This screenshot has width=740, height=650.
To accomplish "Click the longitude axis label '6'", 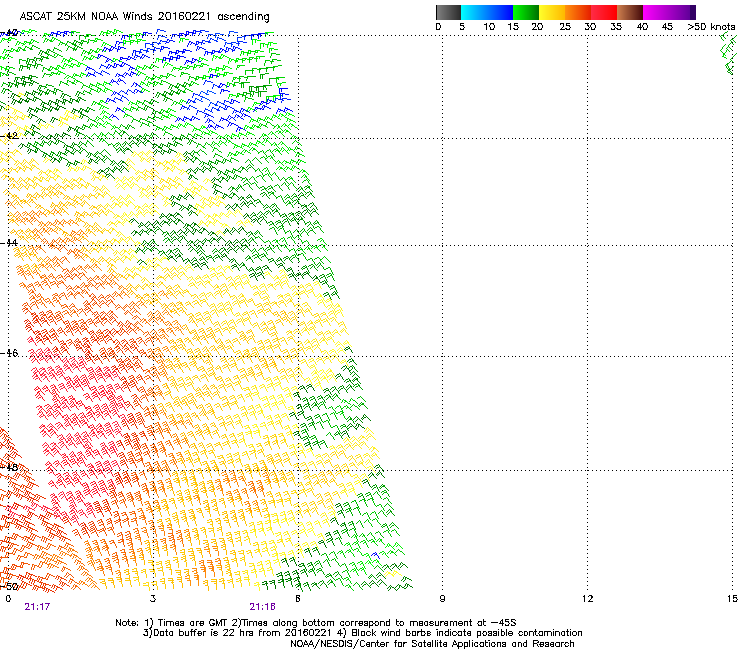I will click(x=298, y=599).
